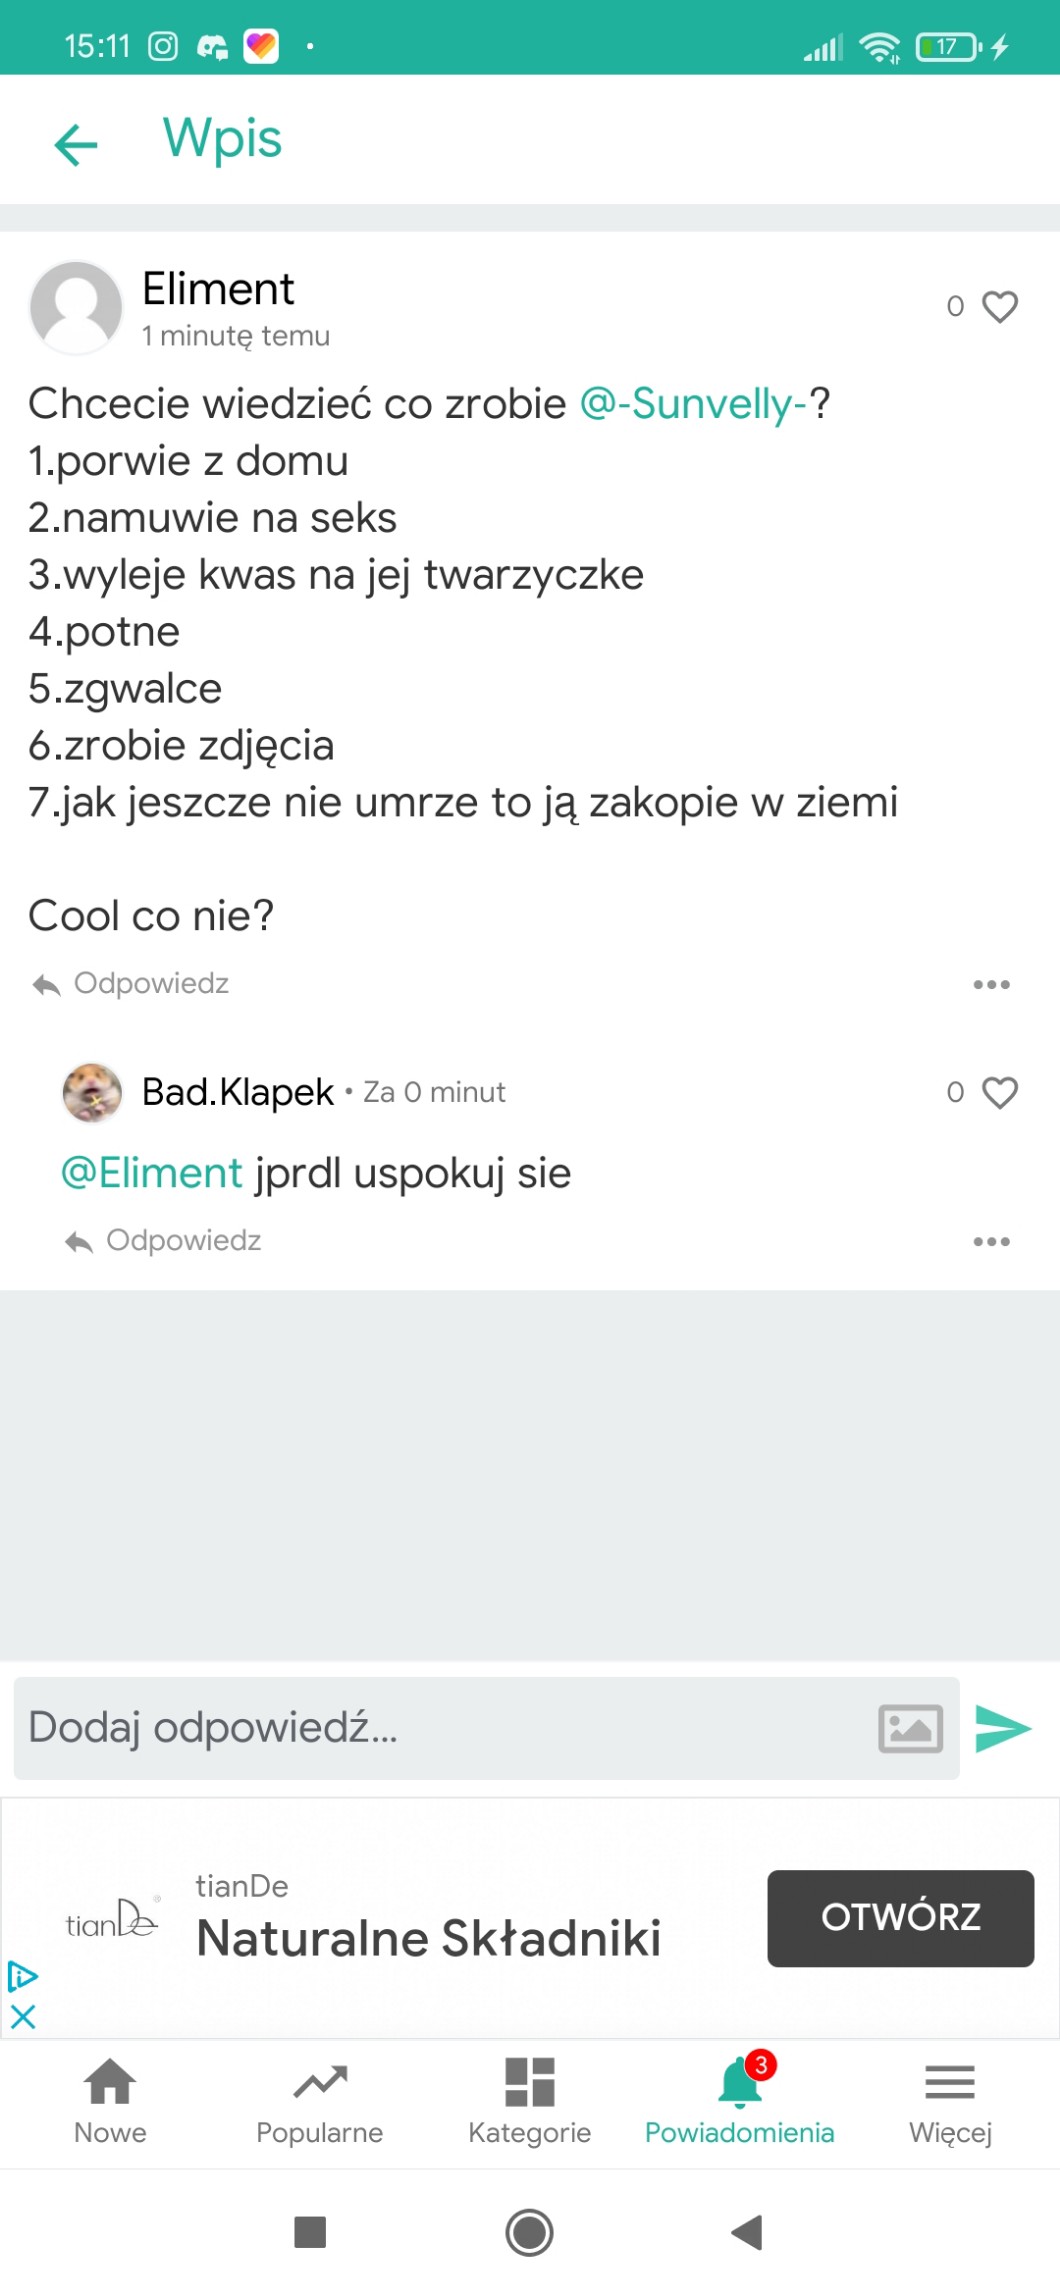This screenshot has width=1060, height=2296.
Task: Like Eliment's post with heart icon
Action: coord(999,306)
